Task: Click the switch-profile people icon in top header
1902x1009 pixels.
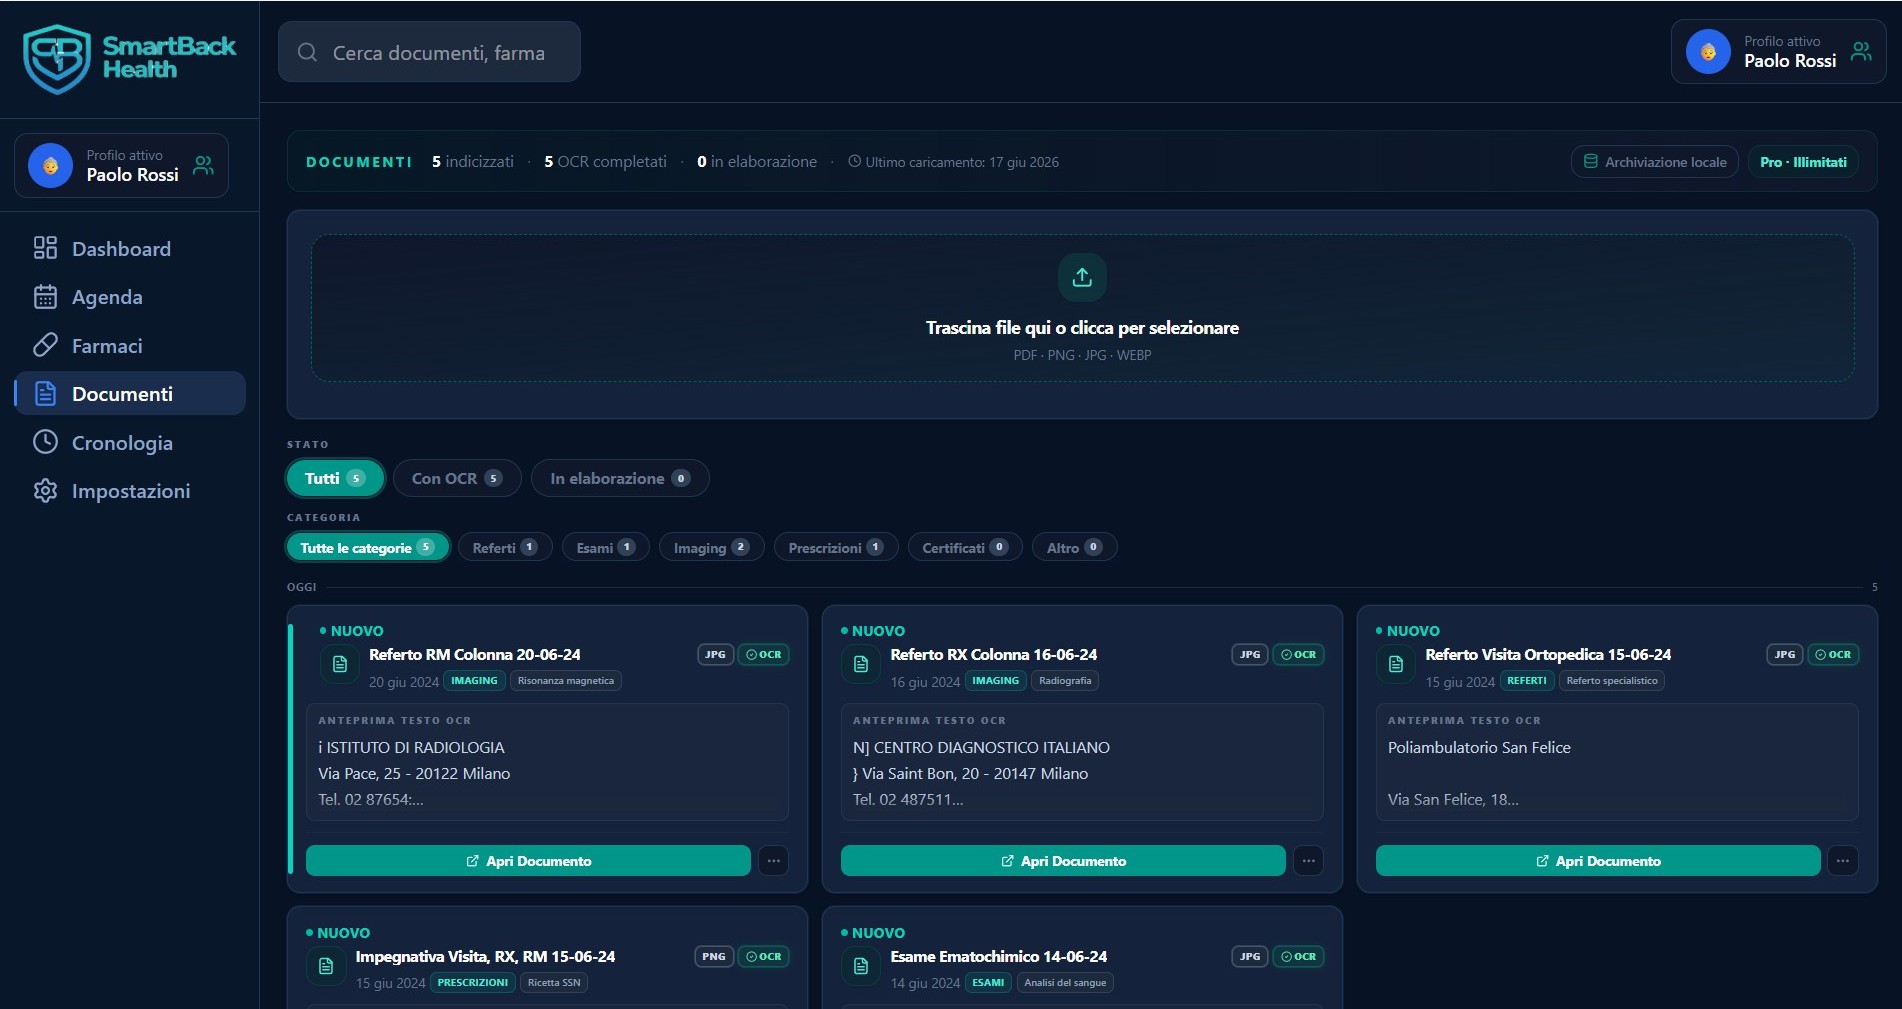Action: [1861, 51]
